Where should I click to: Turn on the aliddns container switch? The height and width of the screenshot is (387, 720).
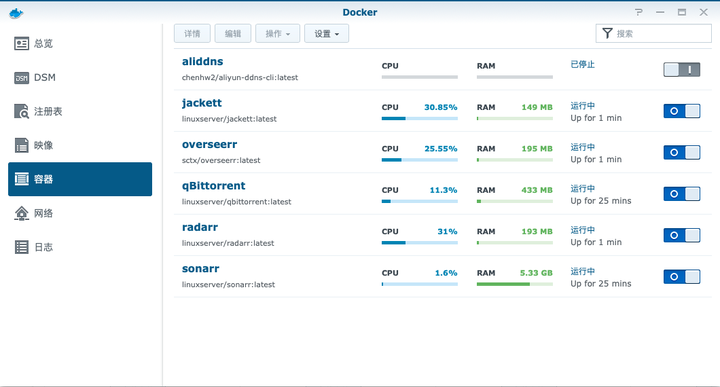click(681, 70)
